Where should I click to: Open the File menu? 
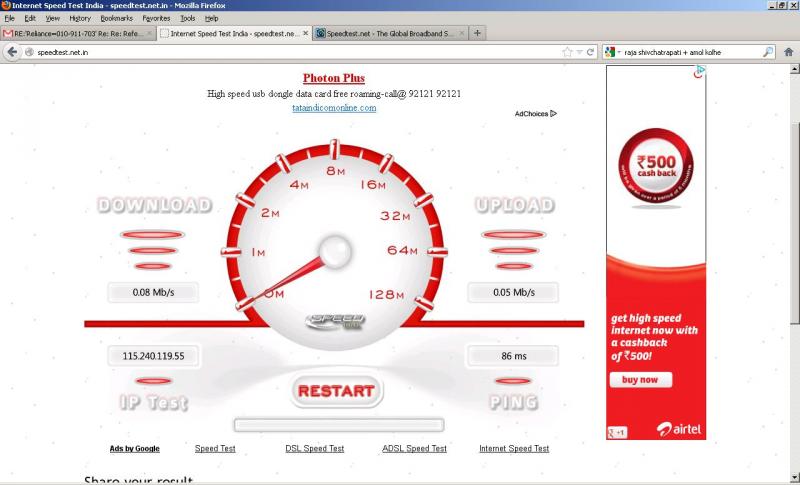click(9, 18)
